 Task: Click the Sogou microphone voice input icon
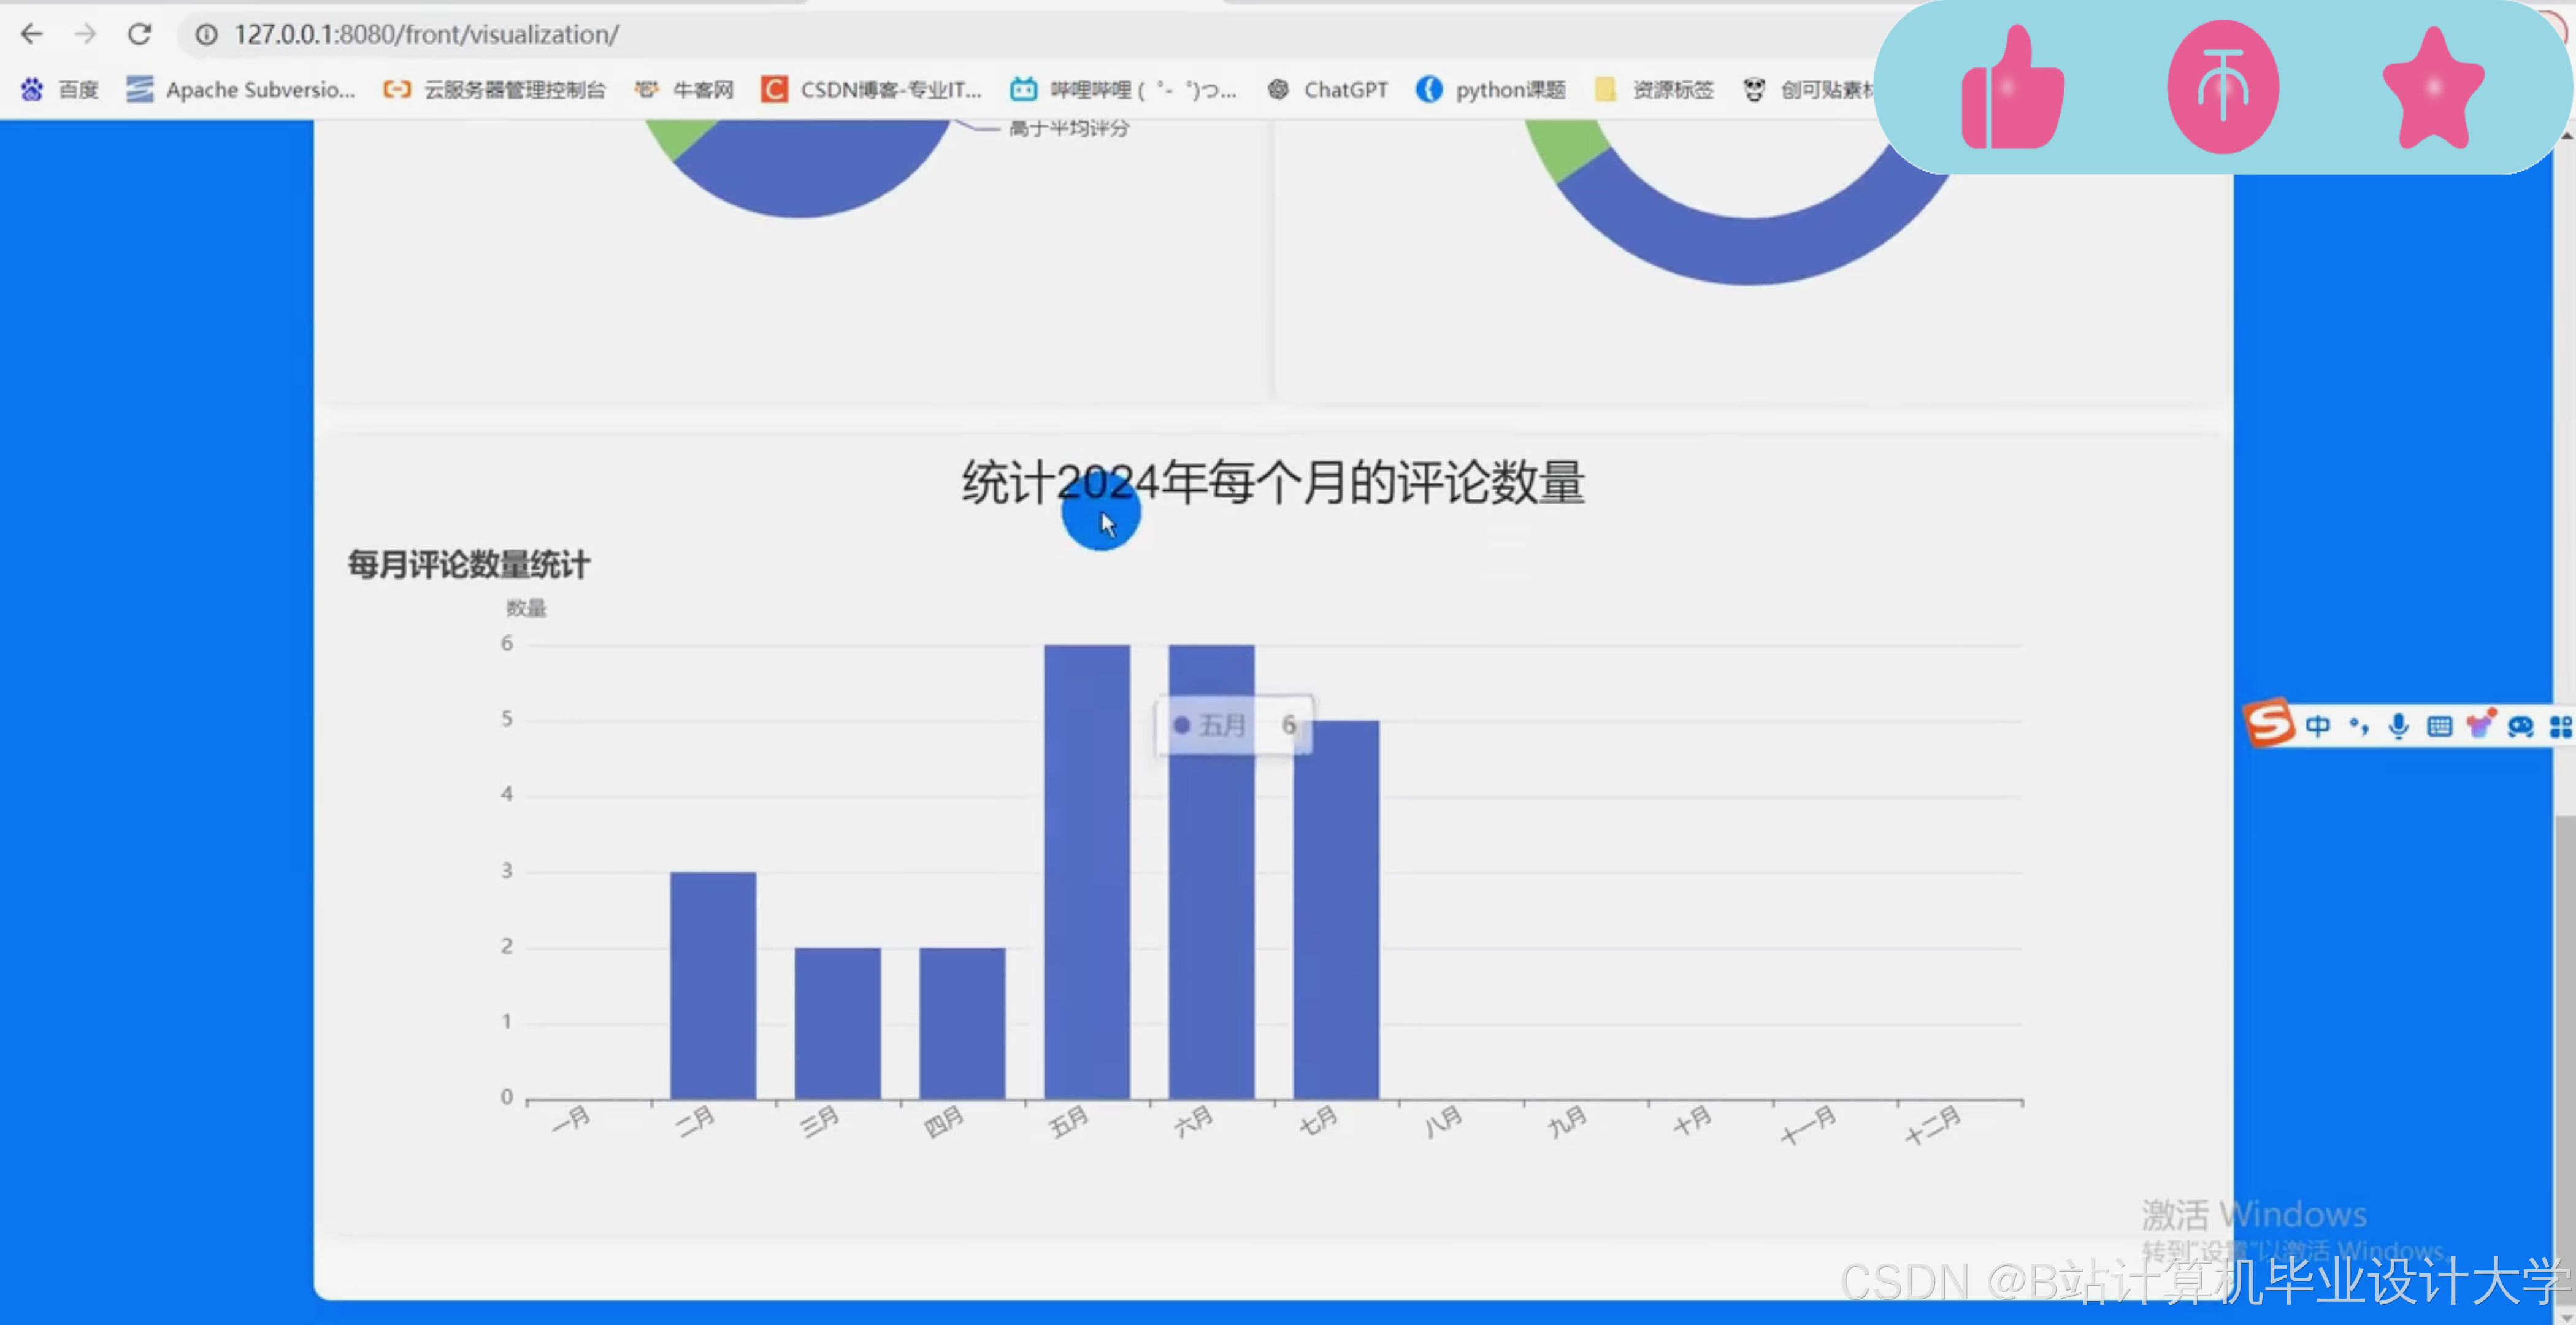[2398, 726]
